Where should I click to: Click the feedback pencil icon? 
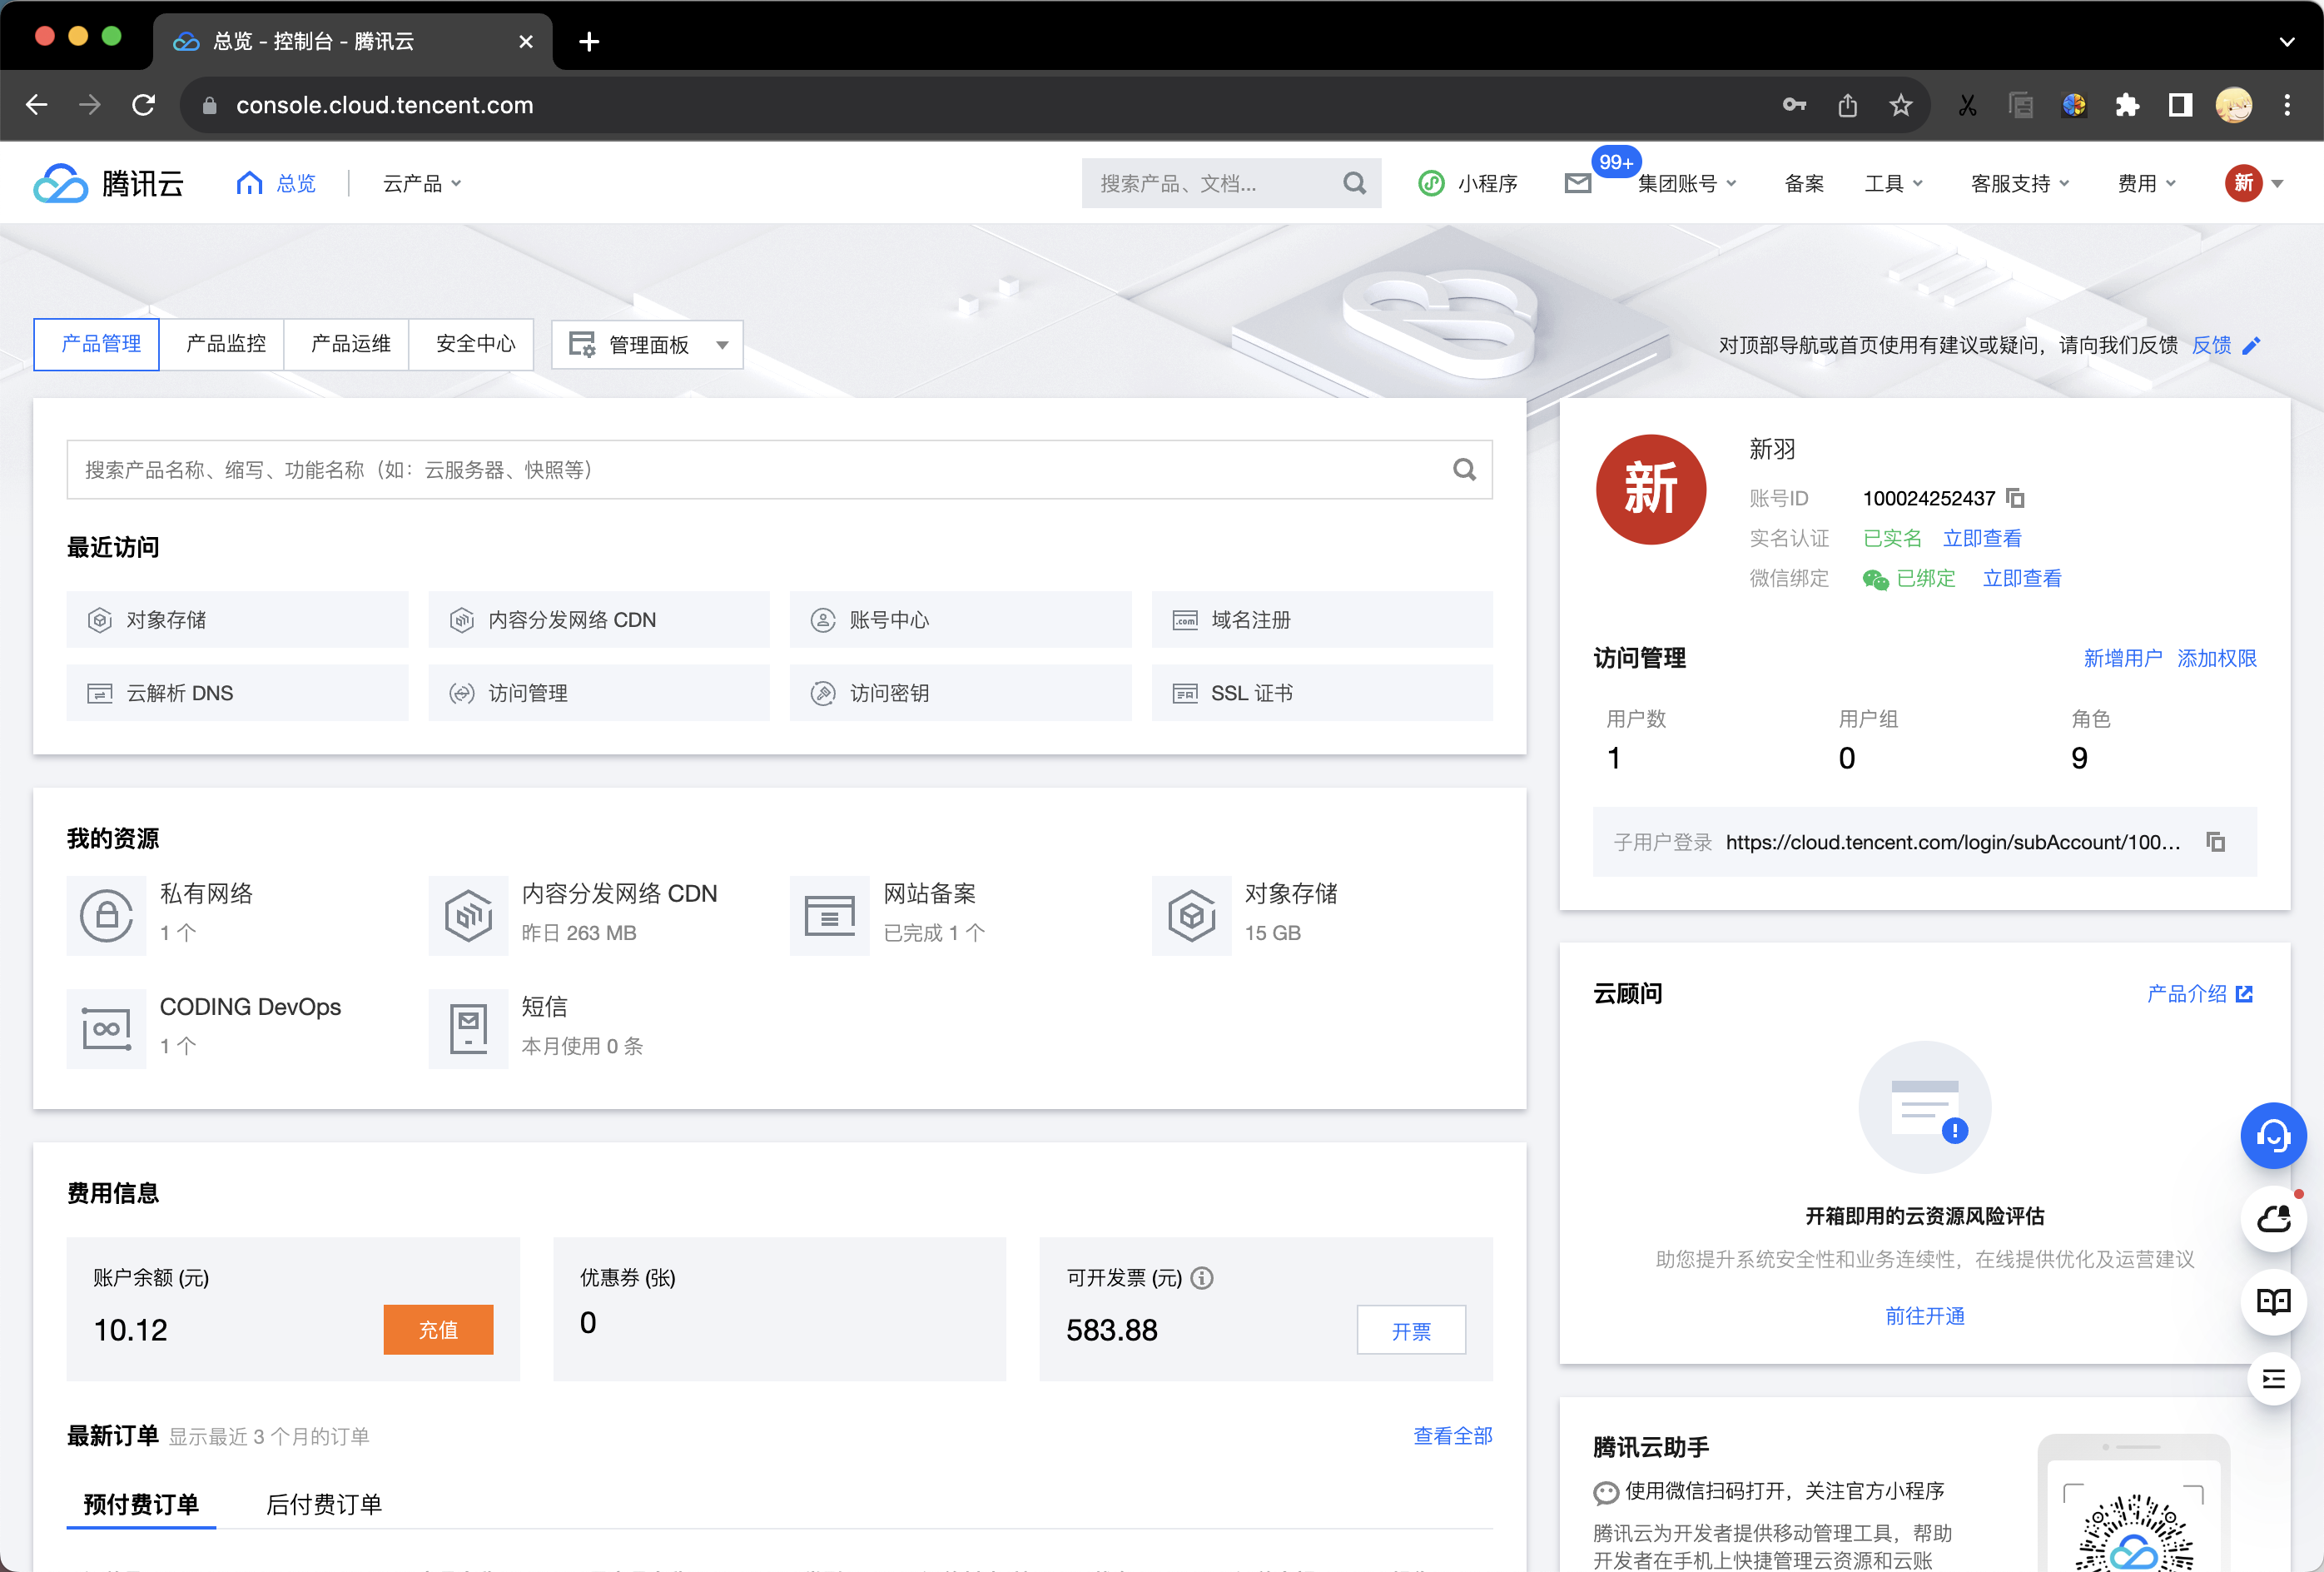coord(2251,345)
